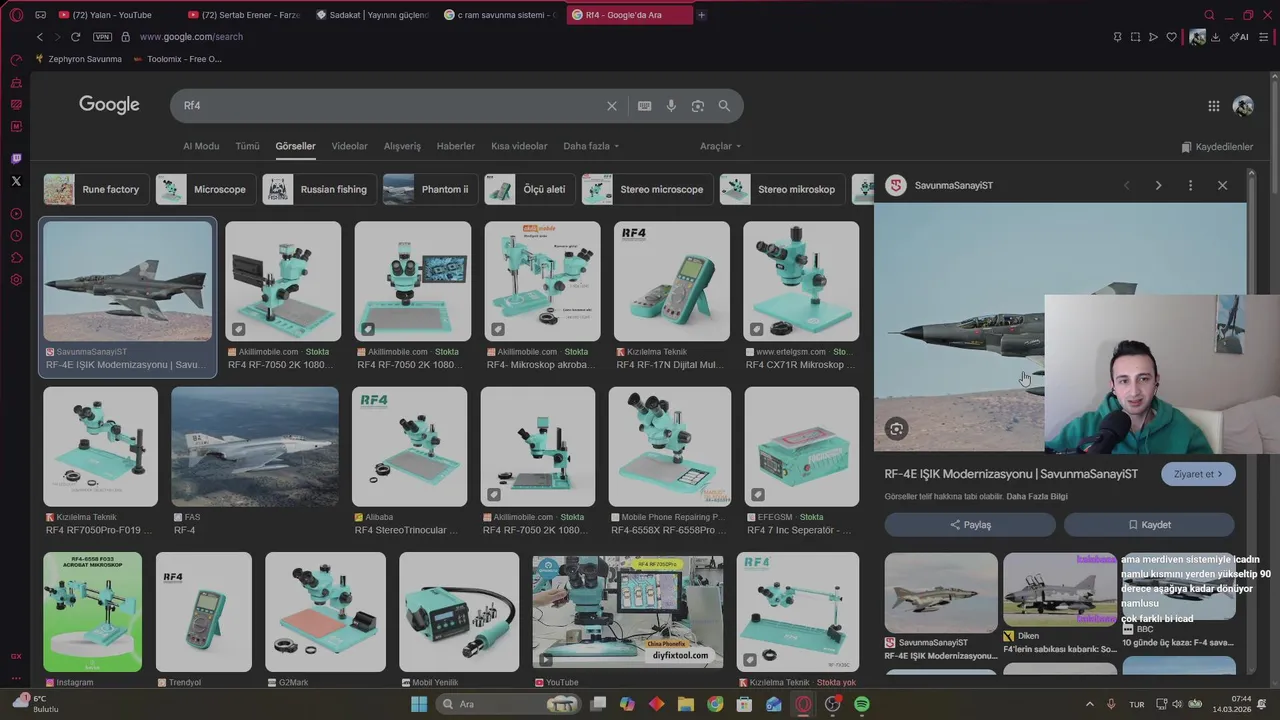The height and width of the screenshot is (720, 1280).
Task: Open the EFEGSM 7 Inc Seperatör thumbnail
Action: coord(801,446)
